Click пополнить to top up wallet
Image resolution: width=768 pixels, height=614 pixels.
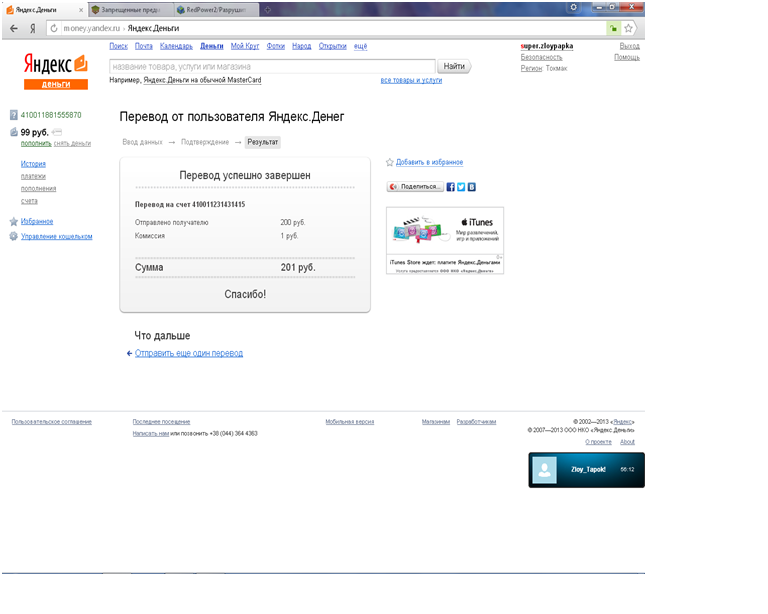[x=36, y=143]
